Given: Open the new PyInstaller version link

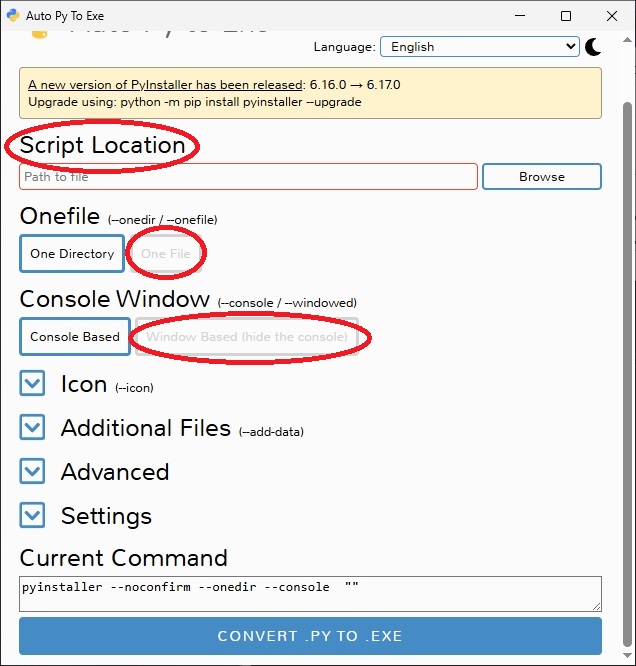Looking at the screenshot, I should pyautogui.click(x=165, y=85).
